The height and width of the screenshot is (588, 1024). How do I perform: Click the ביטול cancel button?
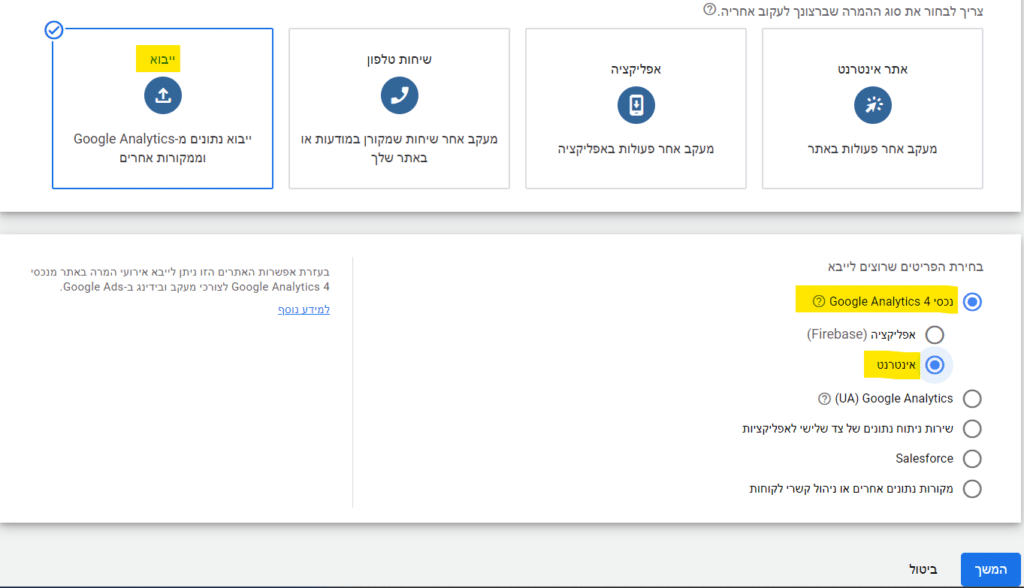coord(923,569)
